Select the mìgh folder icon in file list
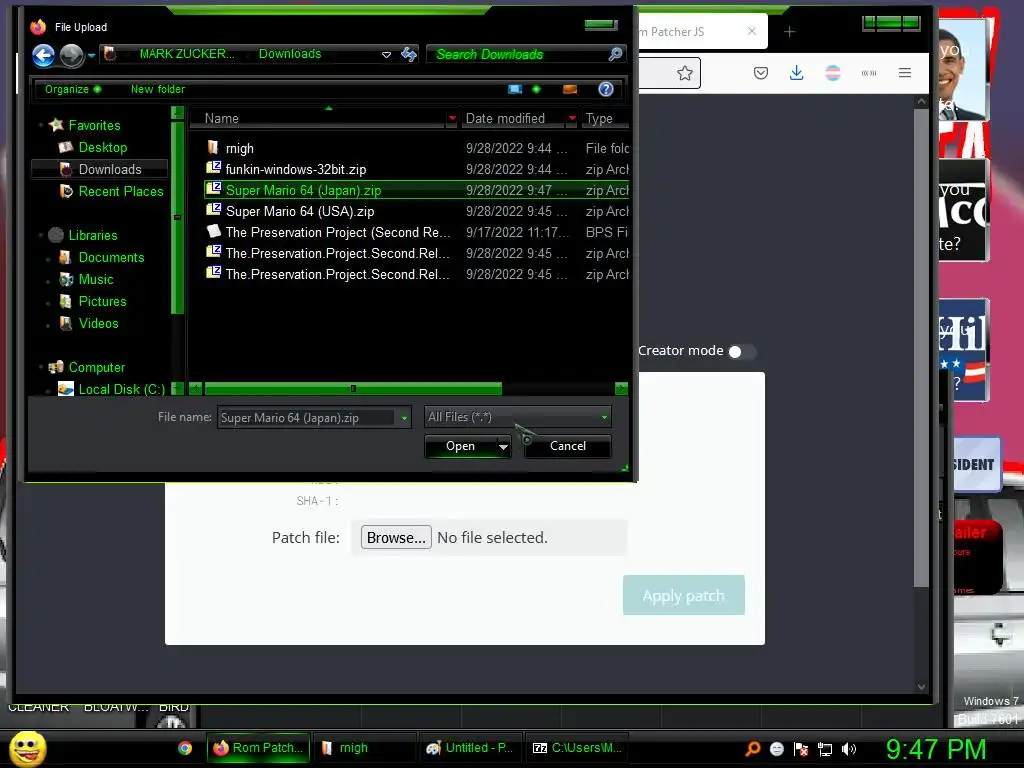 pyautogui.click(x=212, y=148)
